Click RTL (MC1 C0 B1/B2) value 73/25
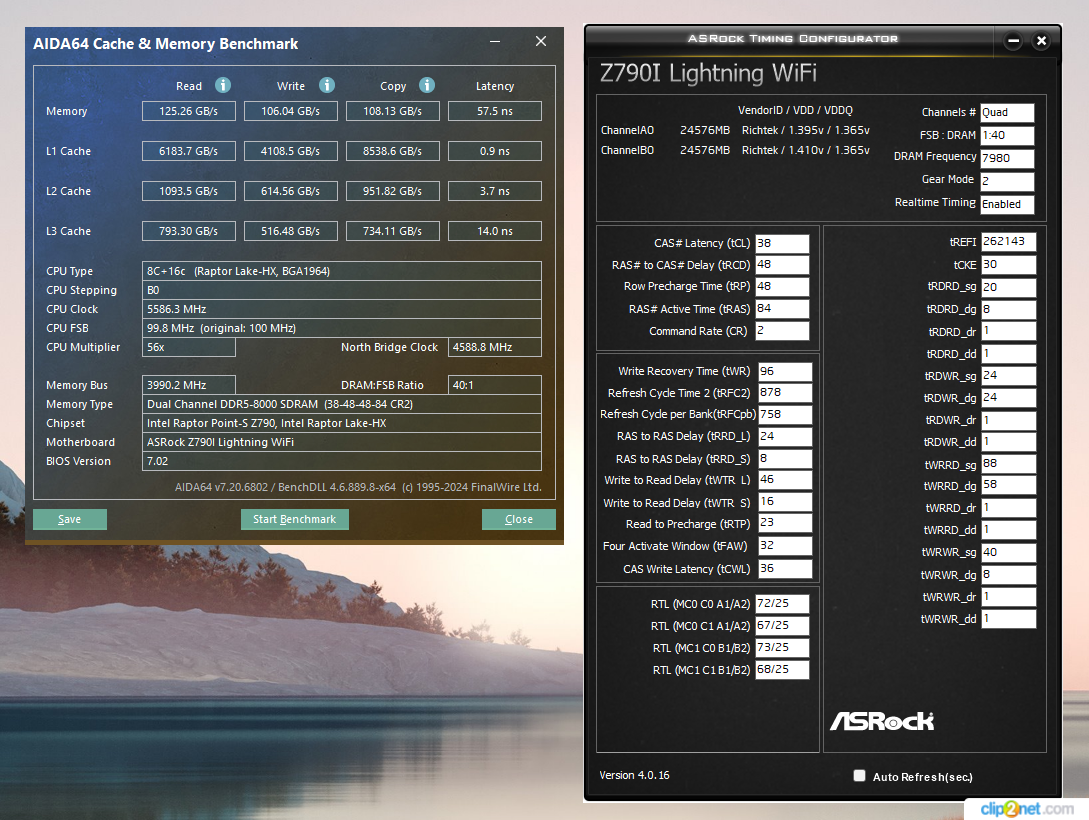Screen dimensions: 1089x820 (782, 648)
